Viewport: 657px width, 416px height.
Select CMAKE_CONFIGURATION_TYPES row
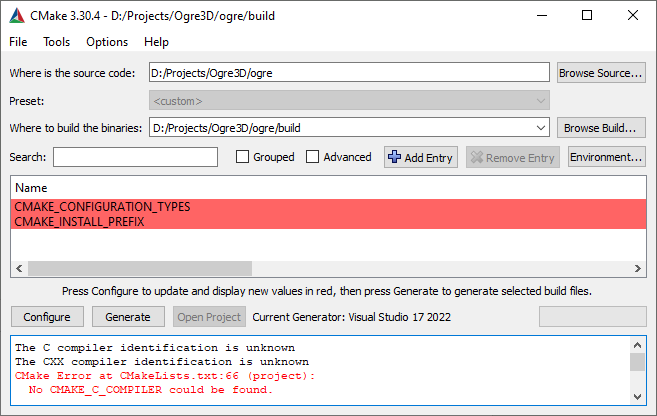pos(328,207)
